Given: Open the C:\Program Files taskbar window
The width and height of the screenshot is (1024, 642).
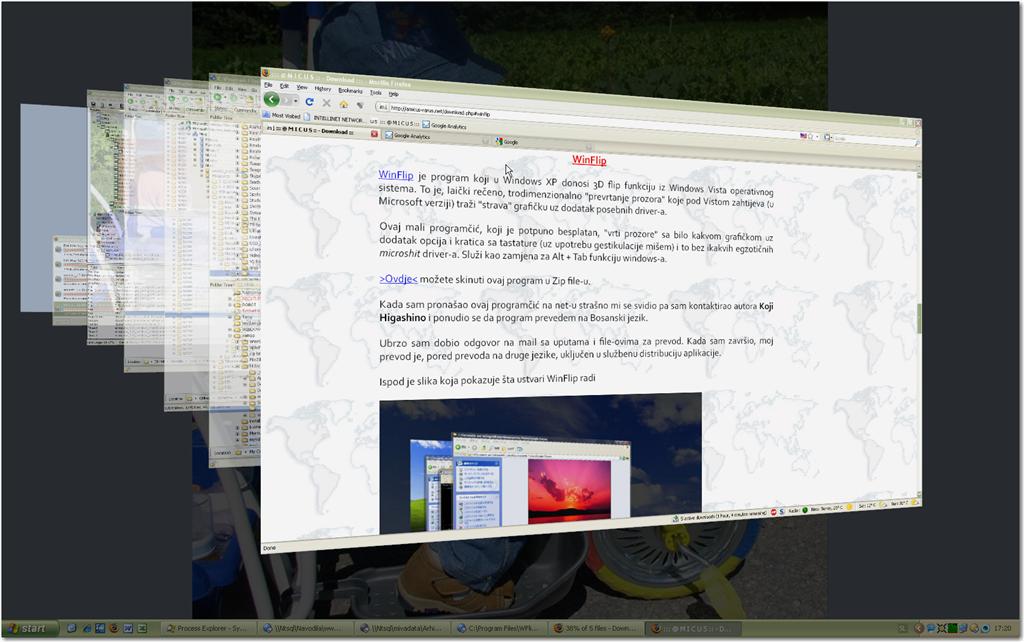Looking at the screenshot, I should coord(498,628).
